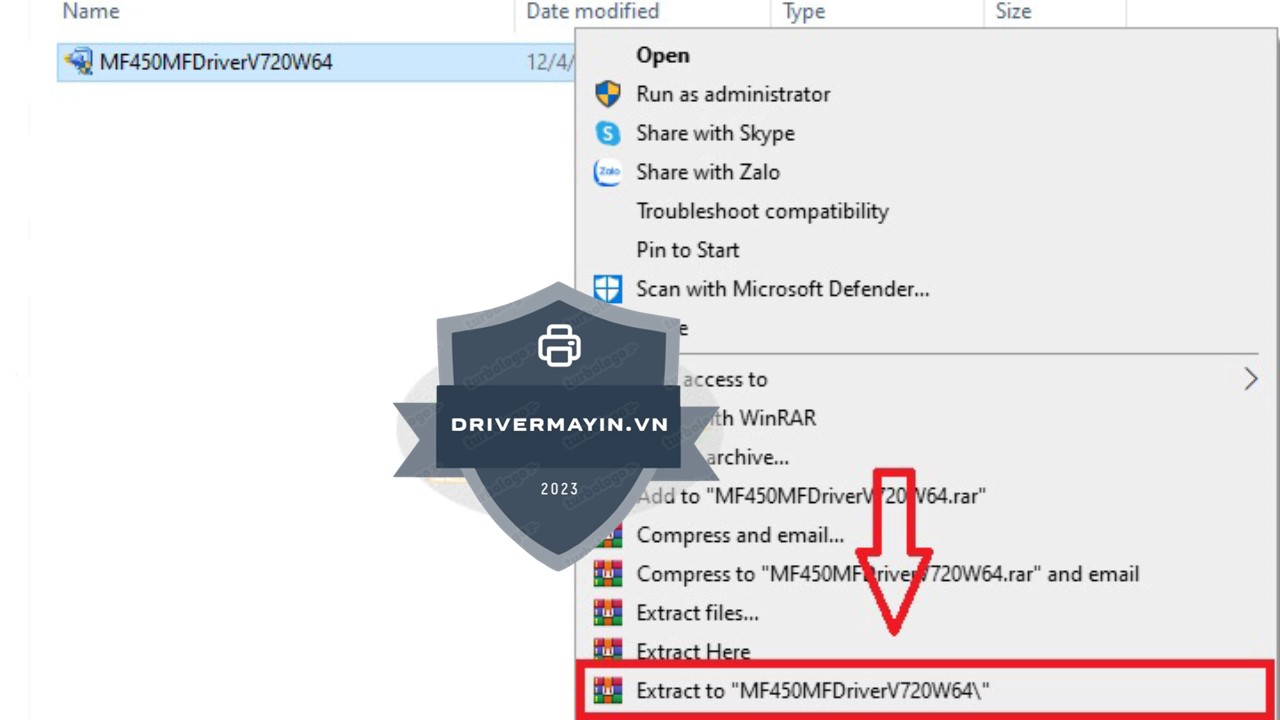Sort files by Name column header
The height and width of the screenshot is (720, 1280).
click(91, 12)
